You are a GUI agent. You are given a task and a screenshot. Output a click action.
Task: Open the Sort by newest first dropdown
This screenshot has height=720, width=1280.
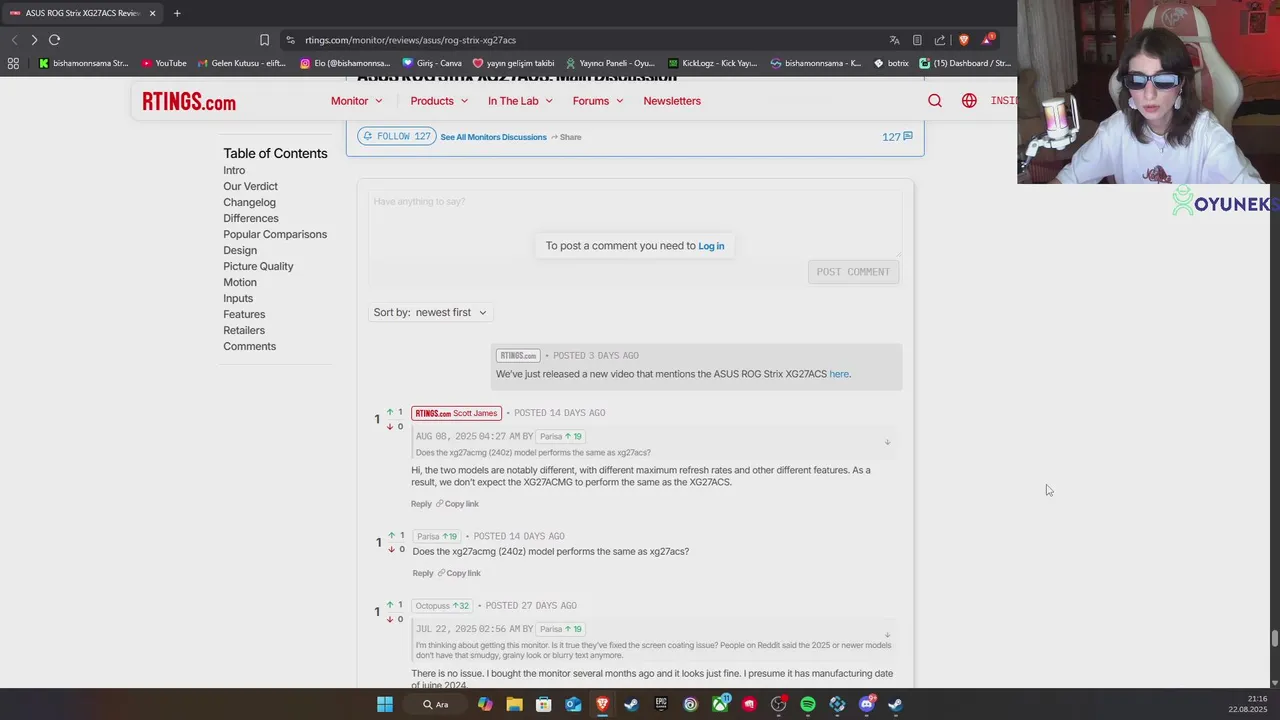430,312
